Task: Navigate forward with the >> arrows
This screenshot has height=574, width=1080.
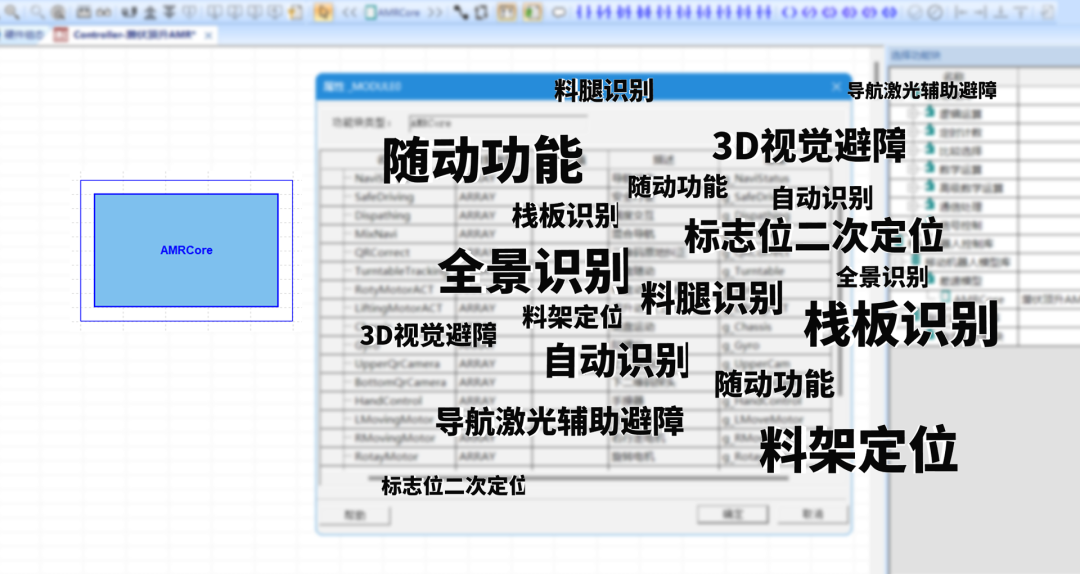Action: pyautogui.click(x=434, y=13)
